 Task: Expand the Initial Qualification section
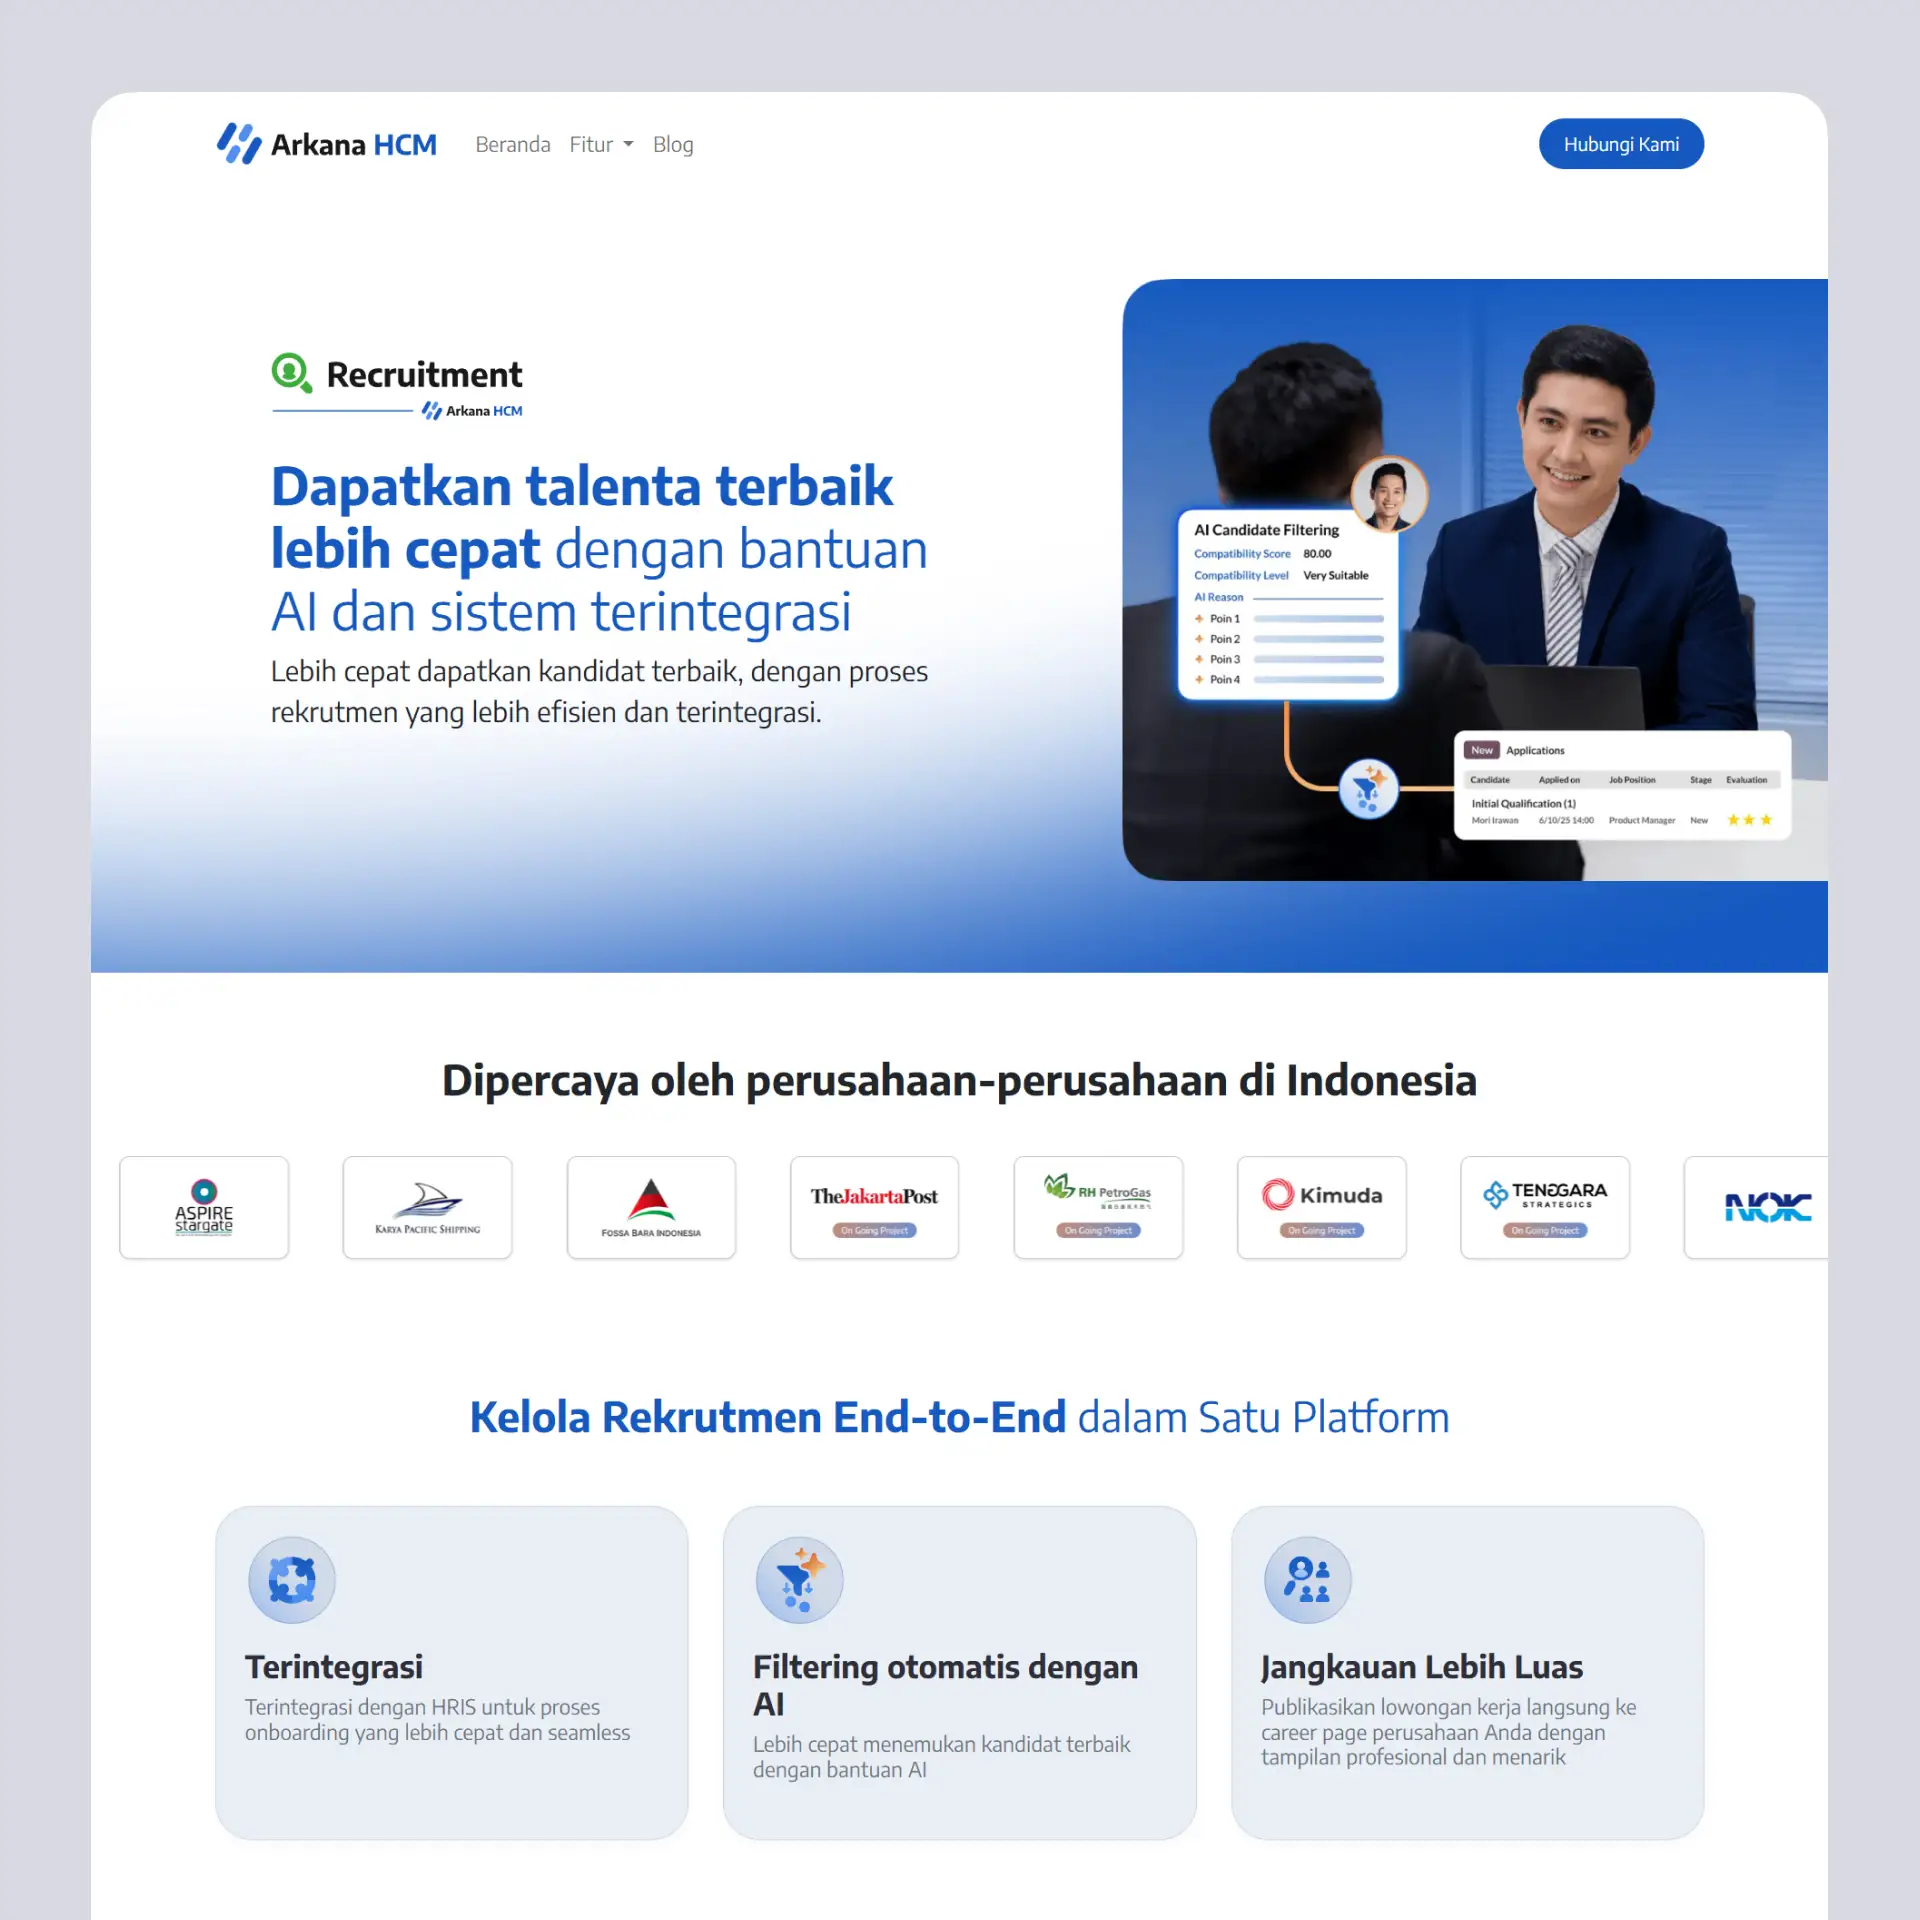[x=1522, y=803]
